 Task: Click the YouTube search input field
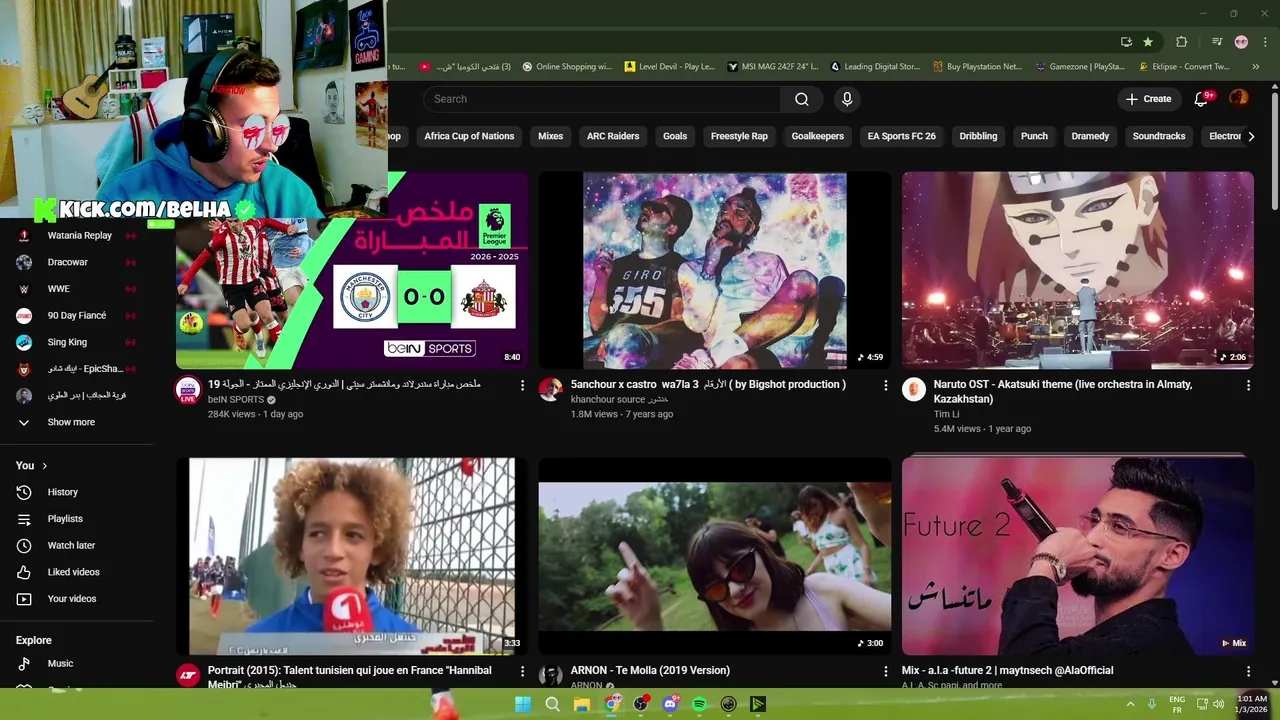(603, 99)
